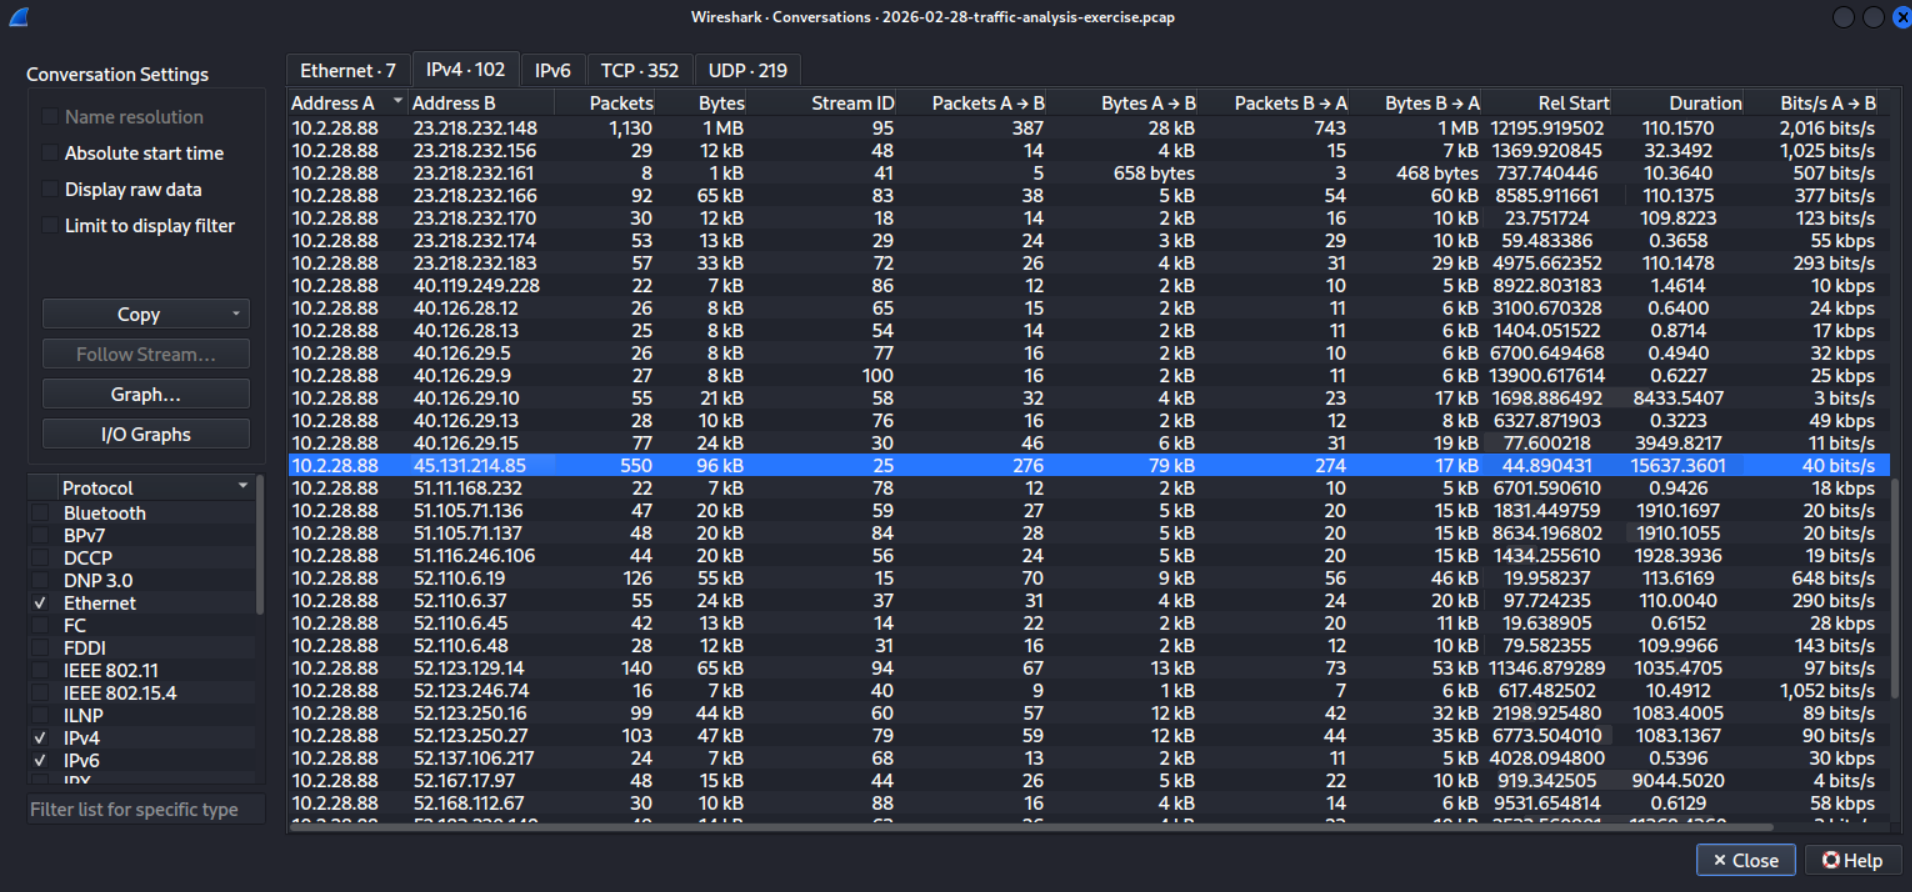Sort conversations by Address A column
This screenshot has height=892, width=1912.
(x=348, y=103)
